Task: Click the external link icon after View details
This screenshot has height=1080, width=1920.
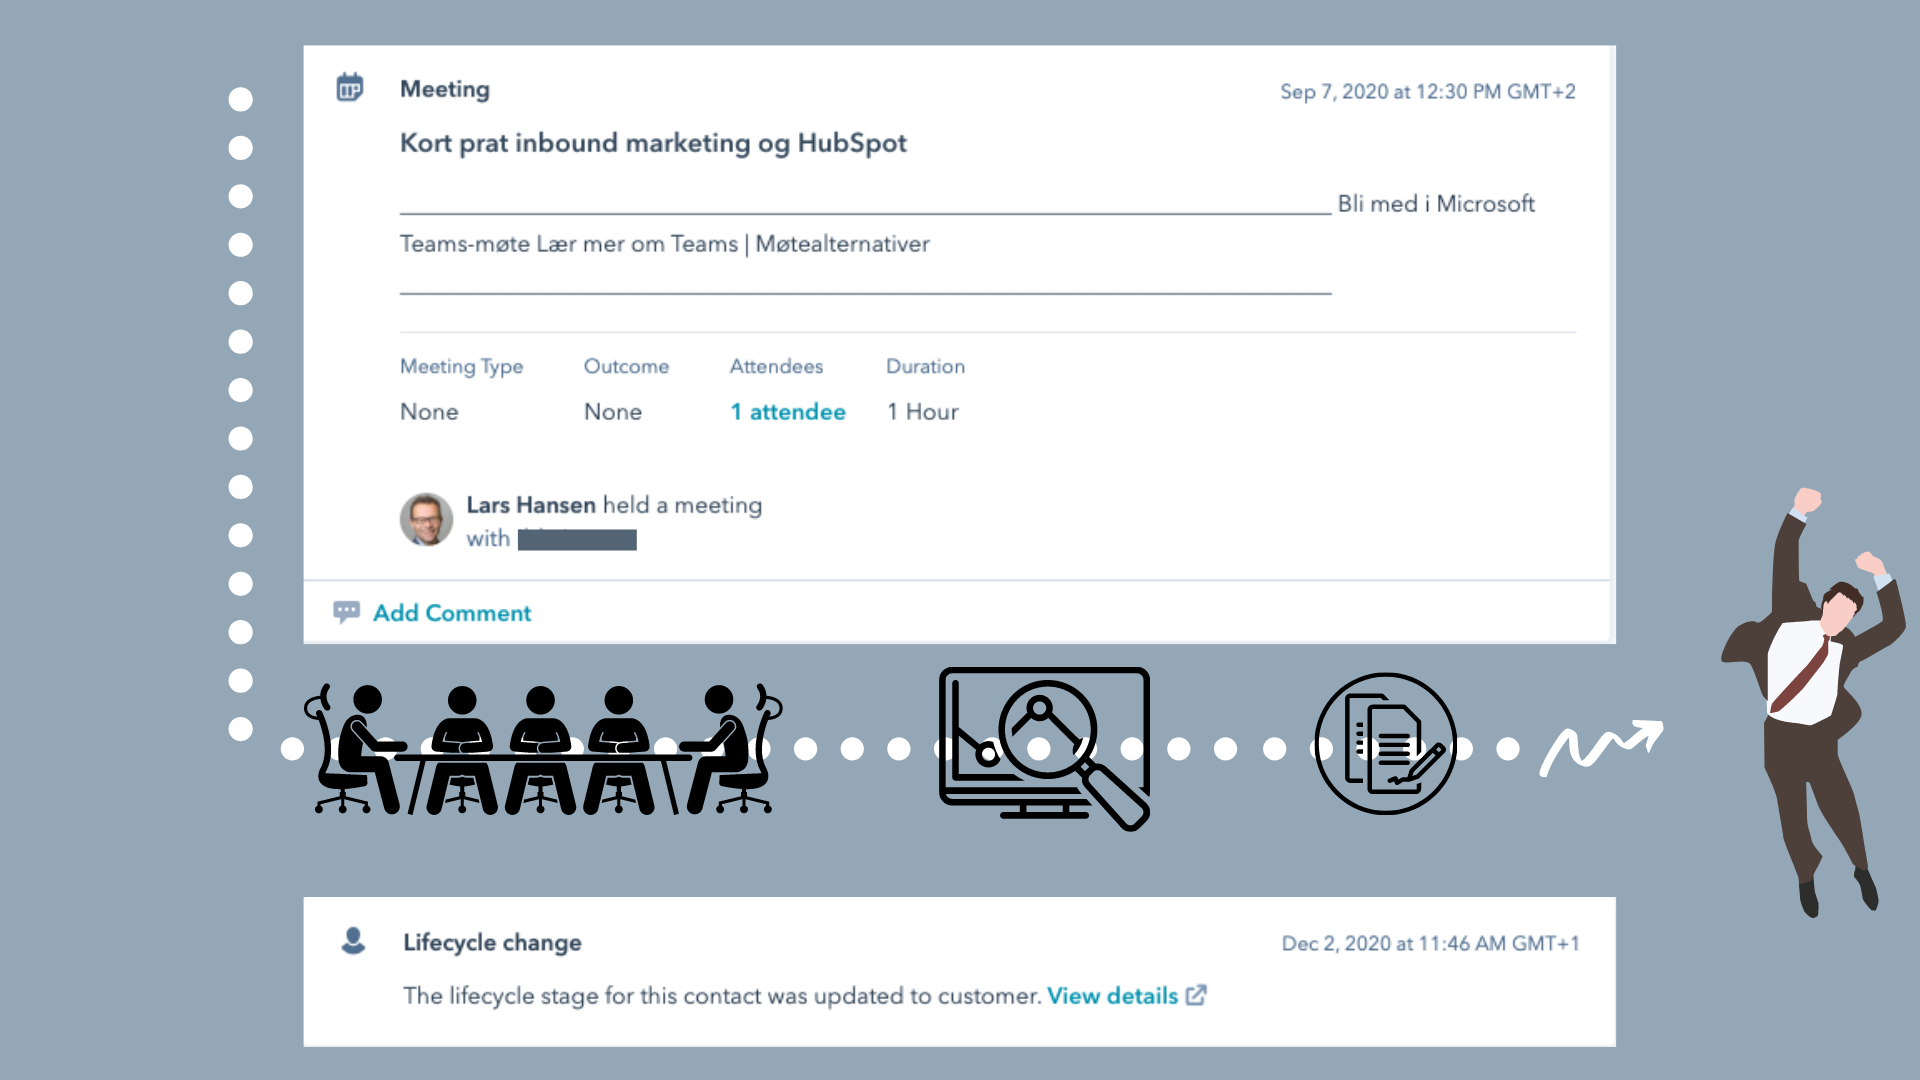Action: click(x=1196, y=995)
